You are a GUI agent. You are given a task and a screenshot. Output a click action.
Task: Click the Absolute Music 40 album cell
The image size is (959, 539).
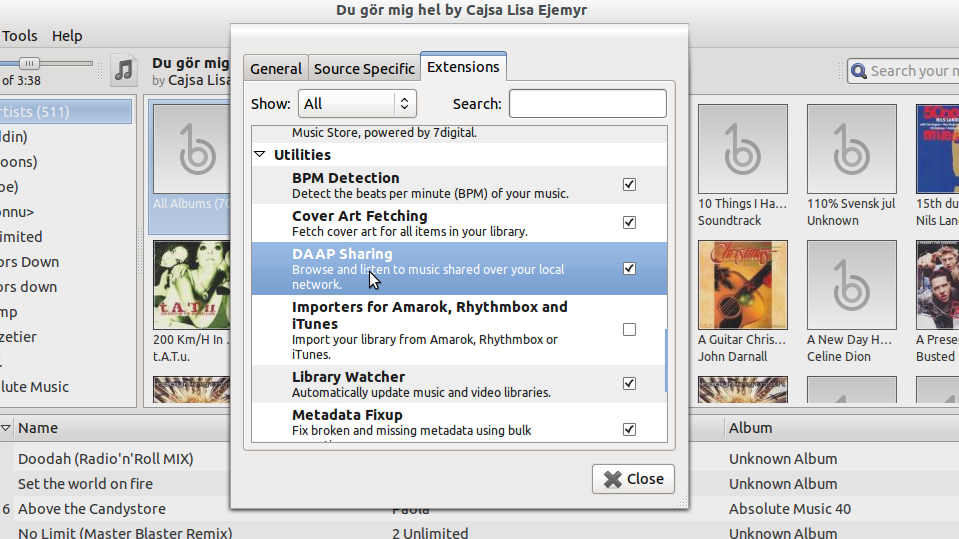pos(790,509)
